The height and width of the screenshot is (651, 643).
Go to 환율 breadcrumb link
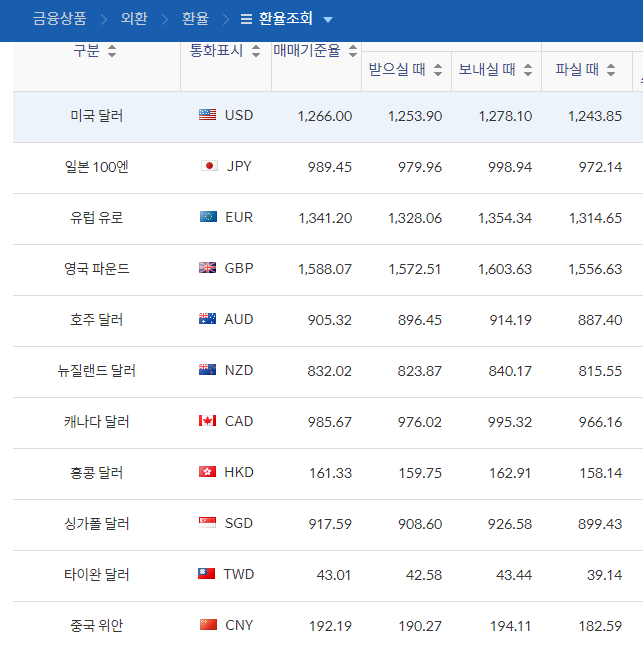[x=195, y=19]
